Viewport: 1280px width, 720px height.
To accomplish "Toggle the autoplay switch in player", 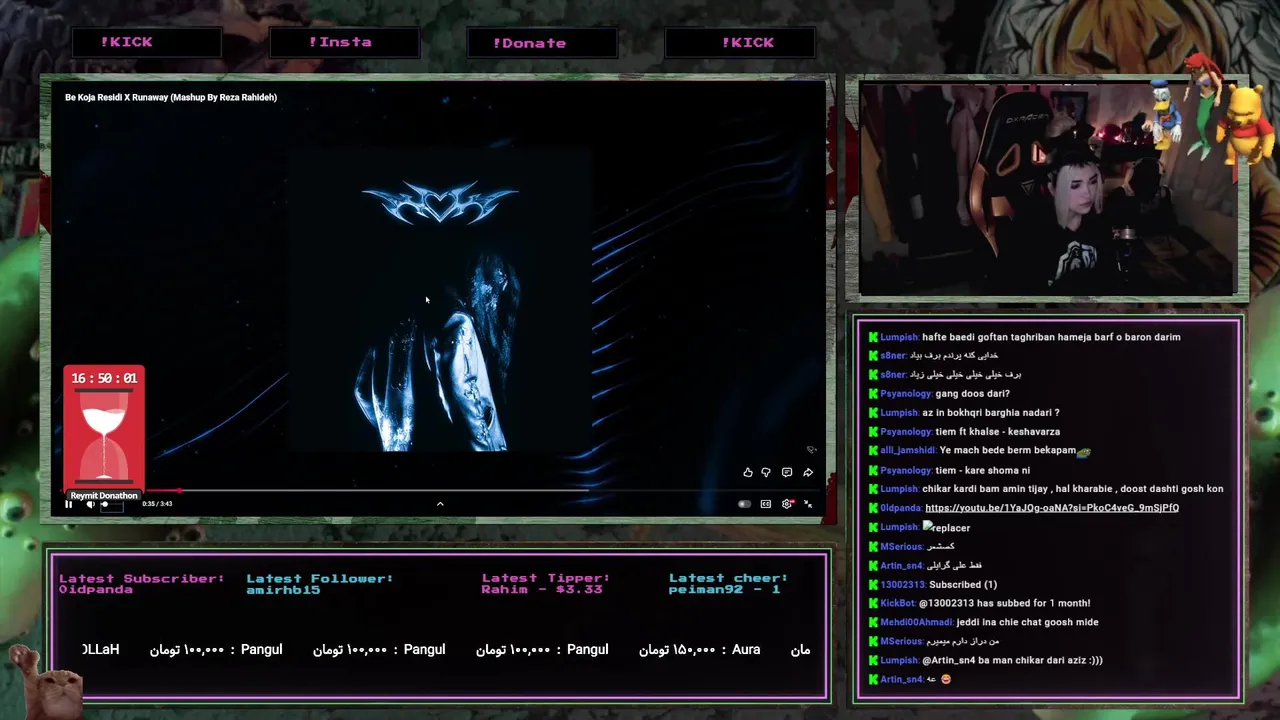I will pyautogui.click(x=744, y=504).
